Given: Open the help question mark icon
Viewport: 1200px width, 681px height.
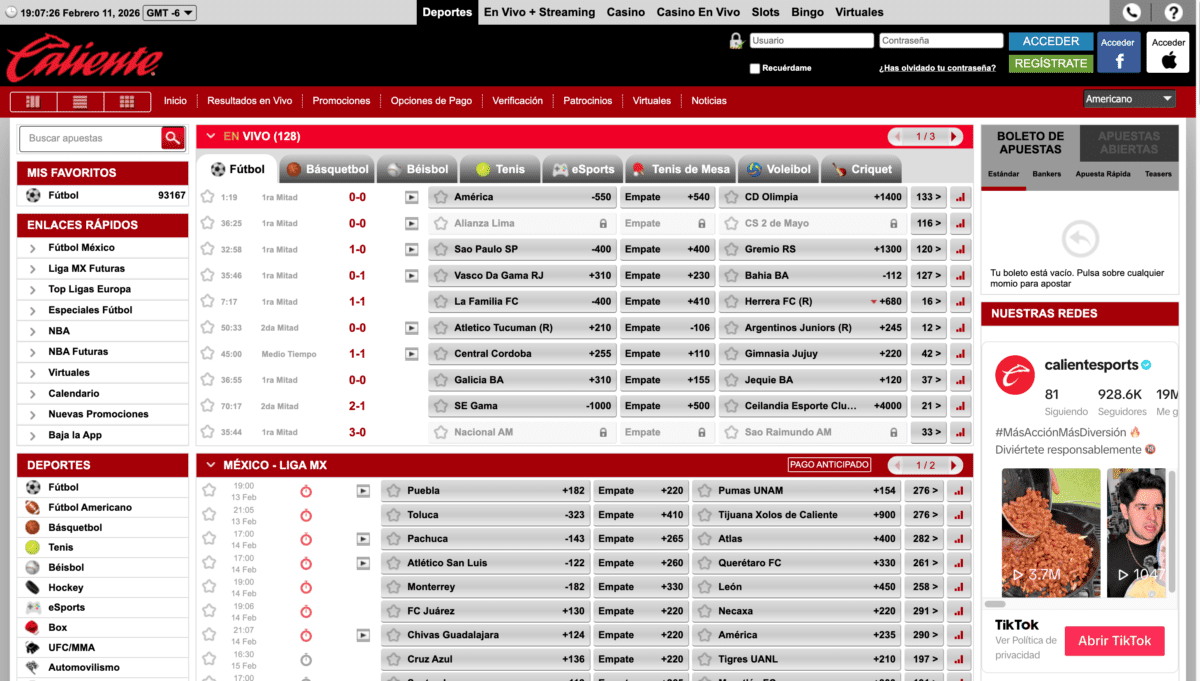Looking at the screenshot, I should pos(1172,12).
